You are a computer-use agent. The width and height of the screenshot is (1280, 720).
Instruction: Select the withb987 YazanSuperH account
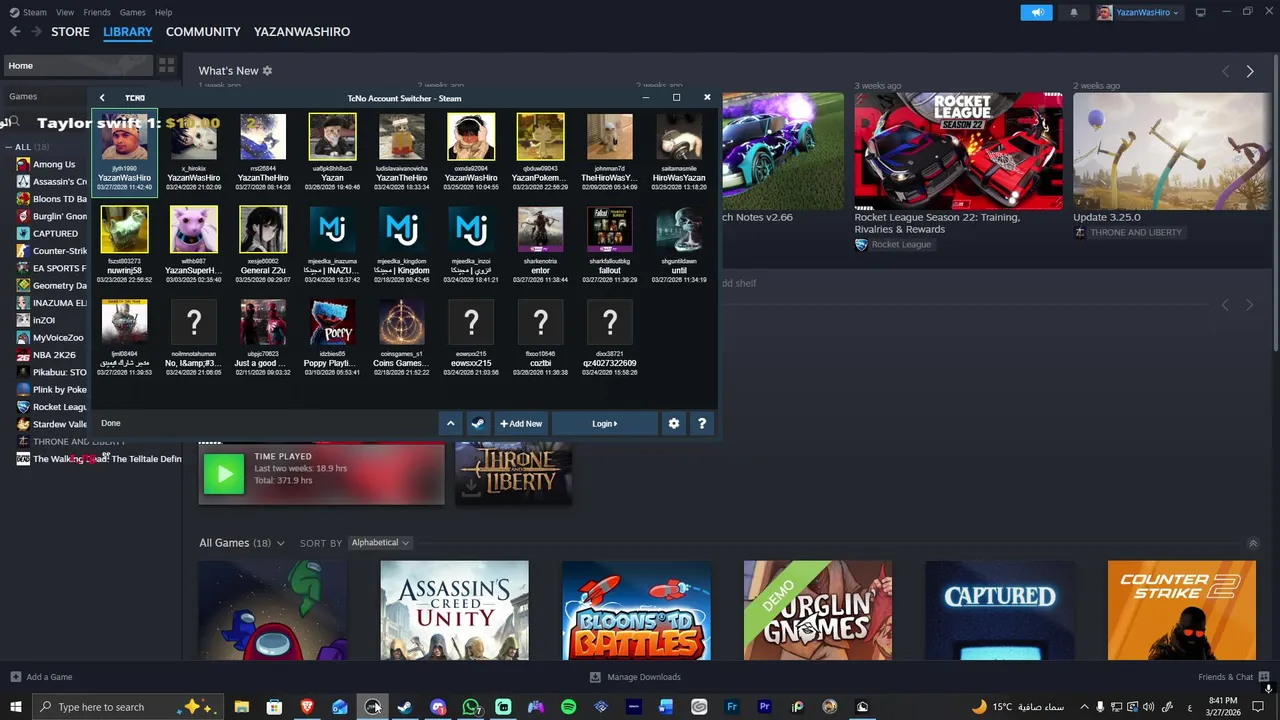[193, 245]
